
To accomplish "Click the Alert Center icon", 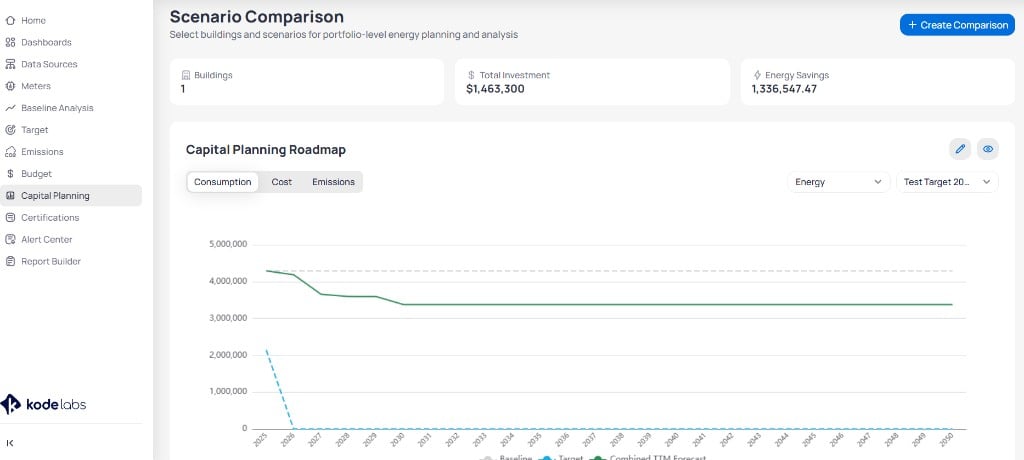I will coord(10,239).
